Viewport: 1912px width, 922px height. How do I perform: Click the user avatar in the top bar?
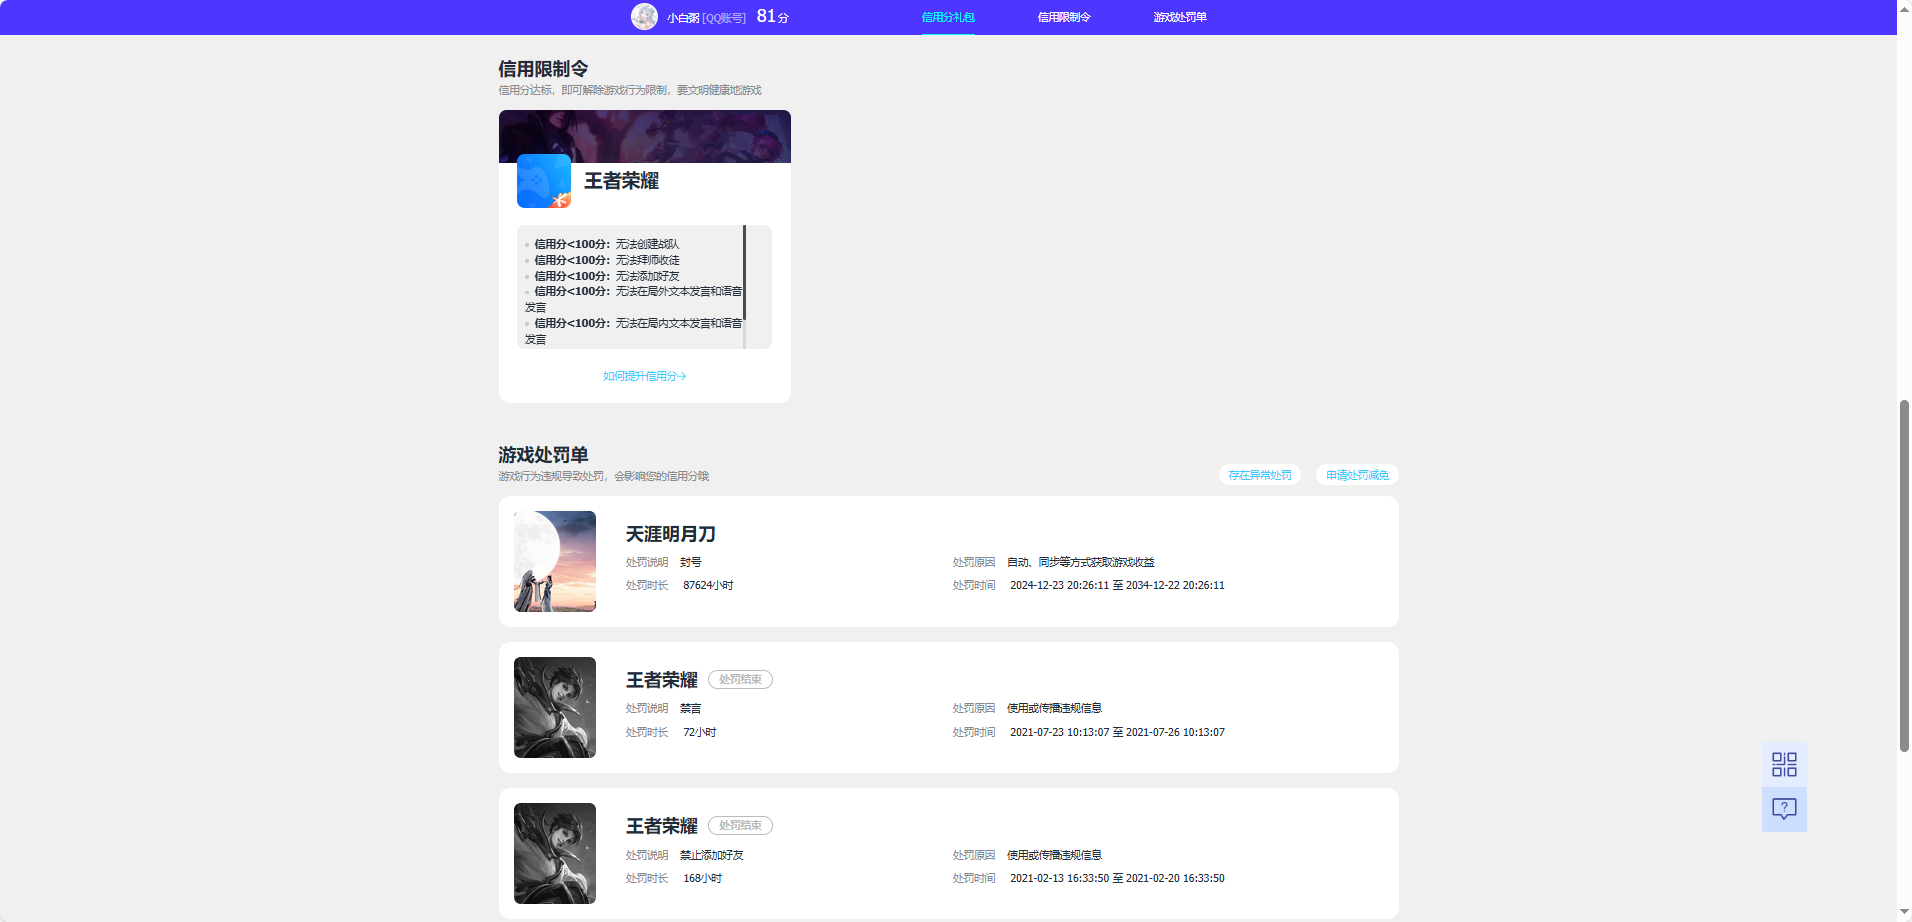pos(645,16)
